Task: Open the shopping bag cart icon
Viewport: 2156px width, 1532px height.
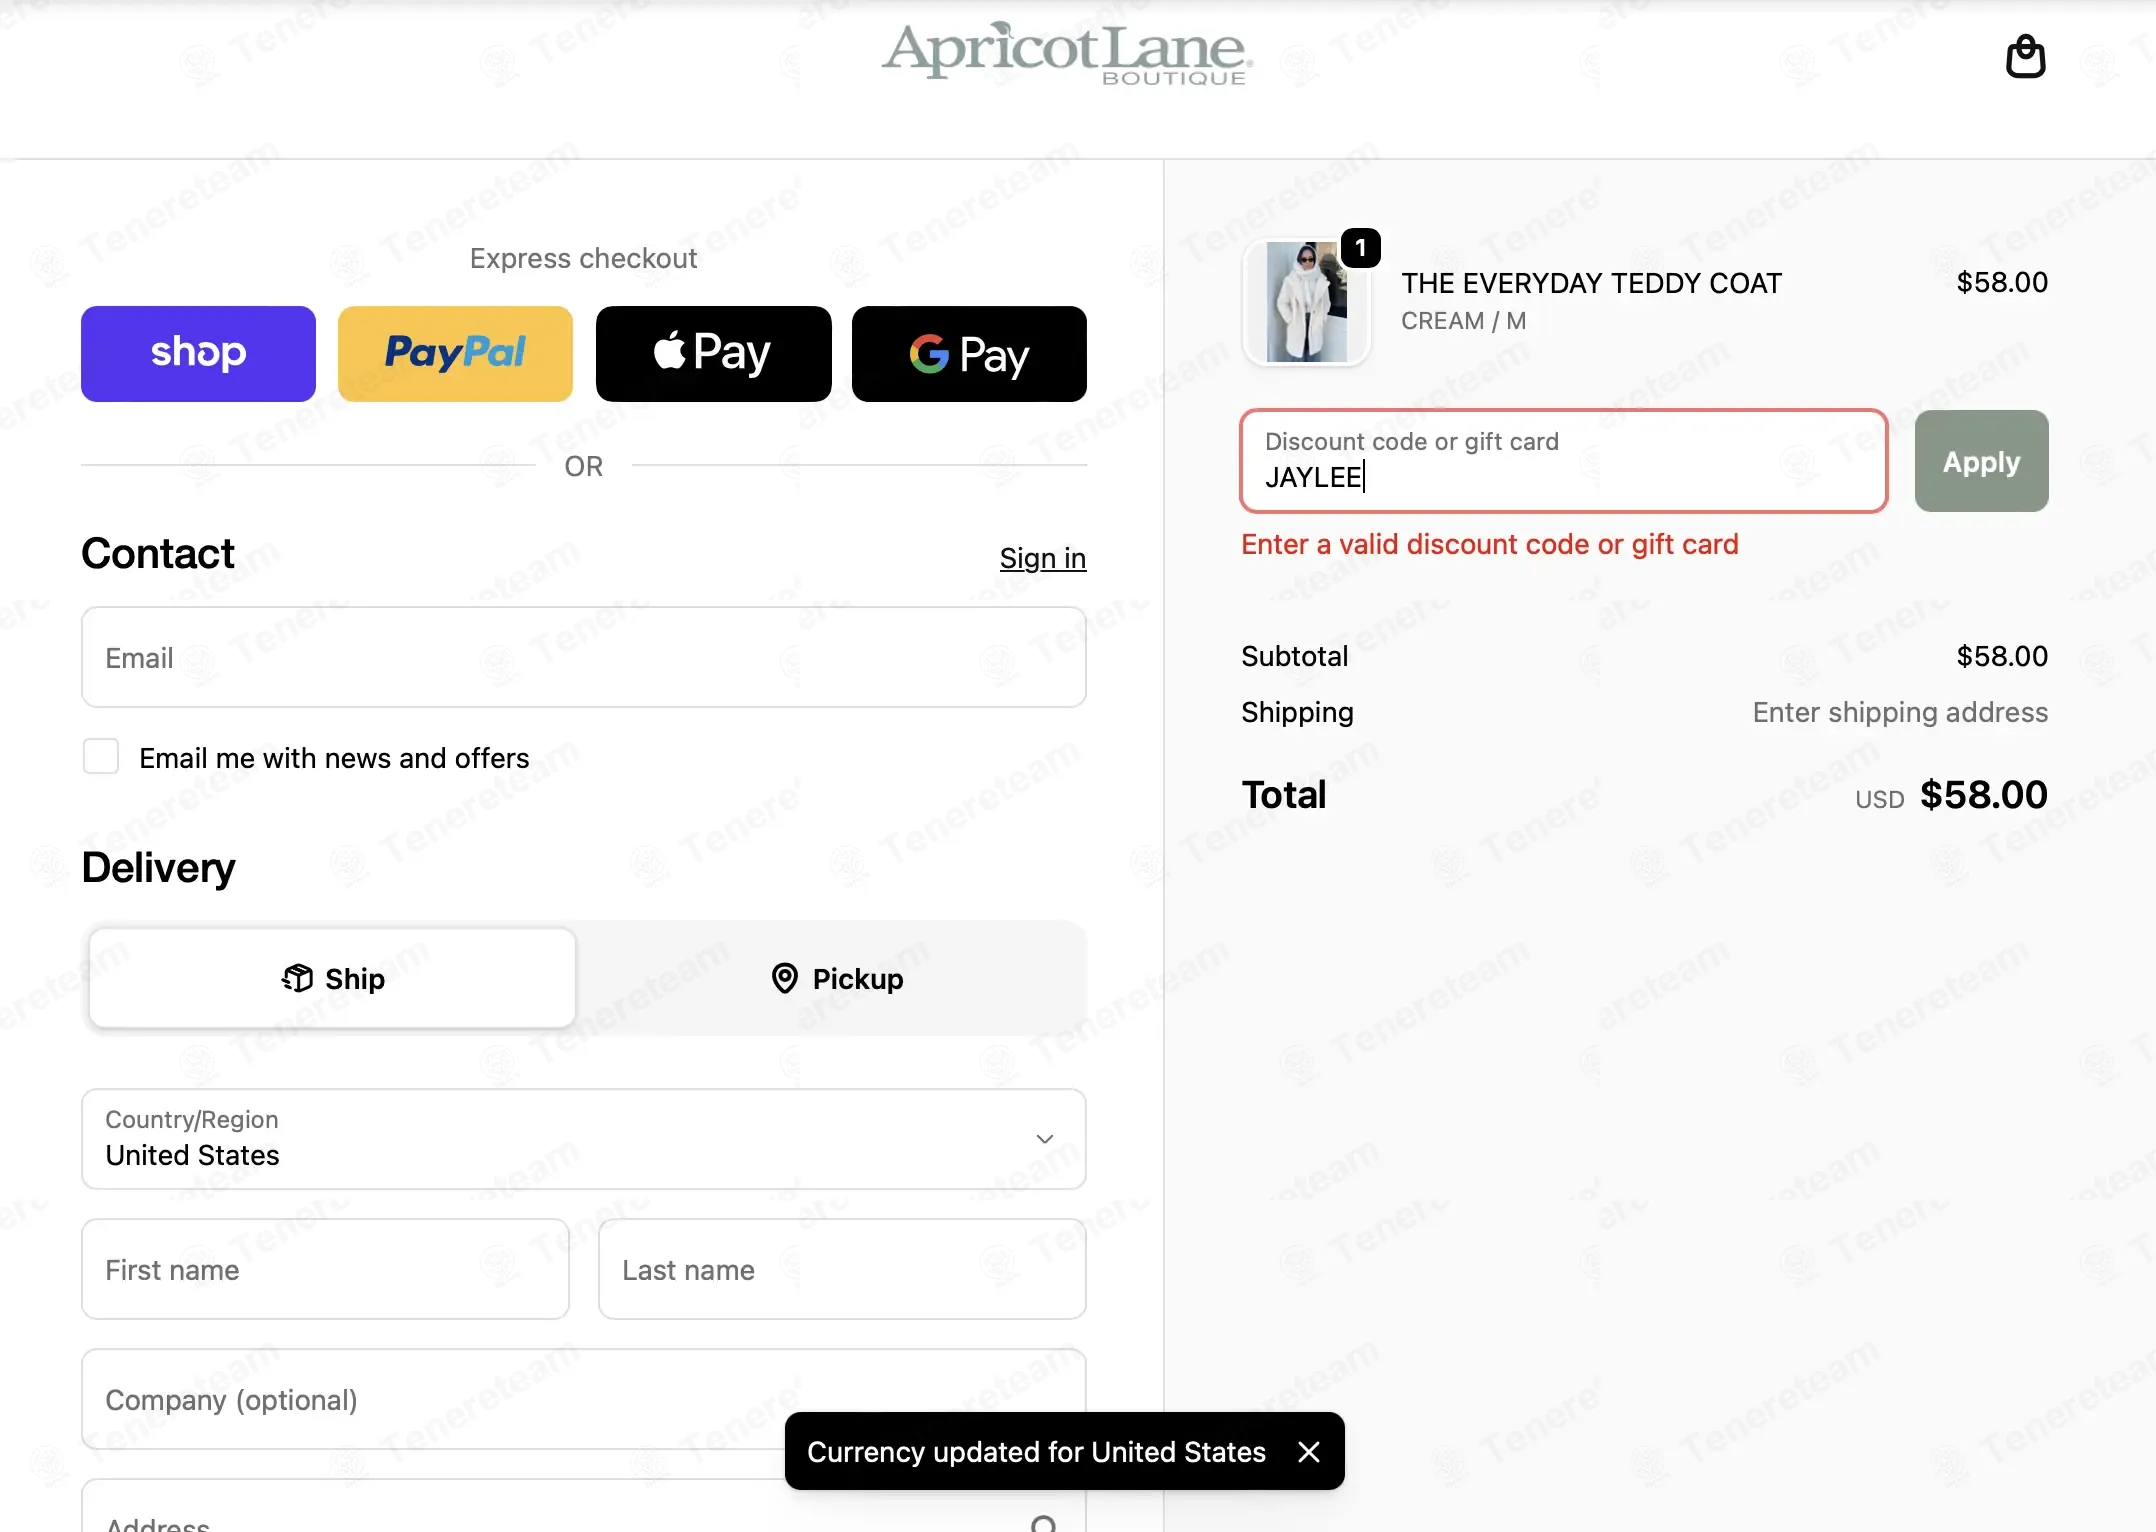Action: pyautogui.click(x=2025, y=57)
